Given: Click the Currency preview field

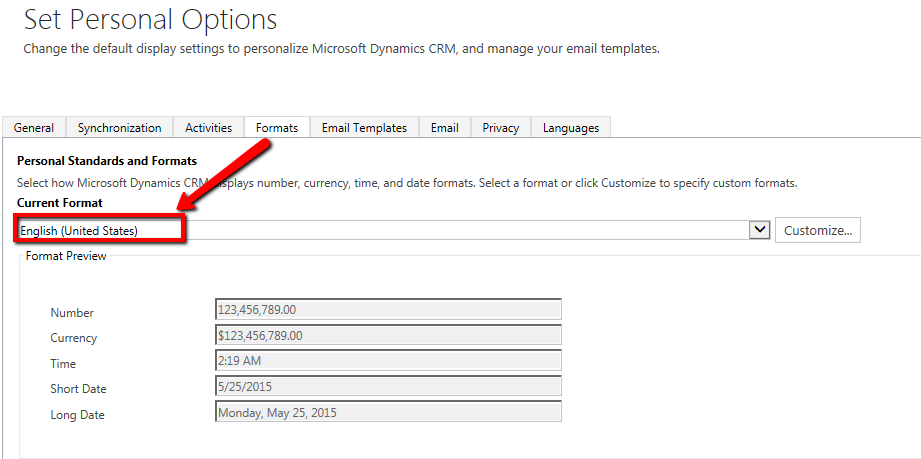Looking at the screenshot, I should [388, 335].
